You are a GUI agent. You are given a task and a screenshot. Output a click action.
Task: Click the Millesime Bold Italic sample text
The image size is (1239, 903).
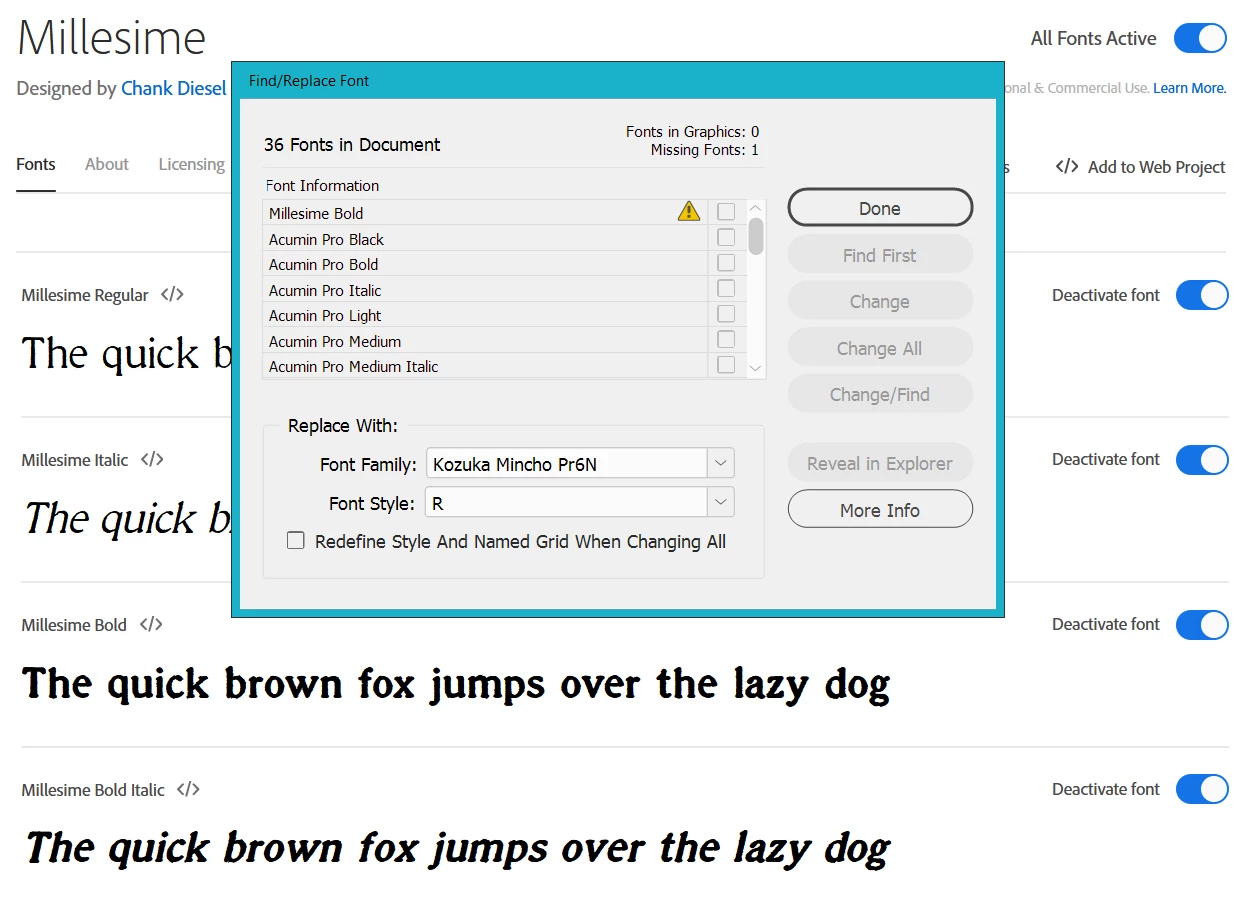coord(456,849)
